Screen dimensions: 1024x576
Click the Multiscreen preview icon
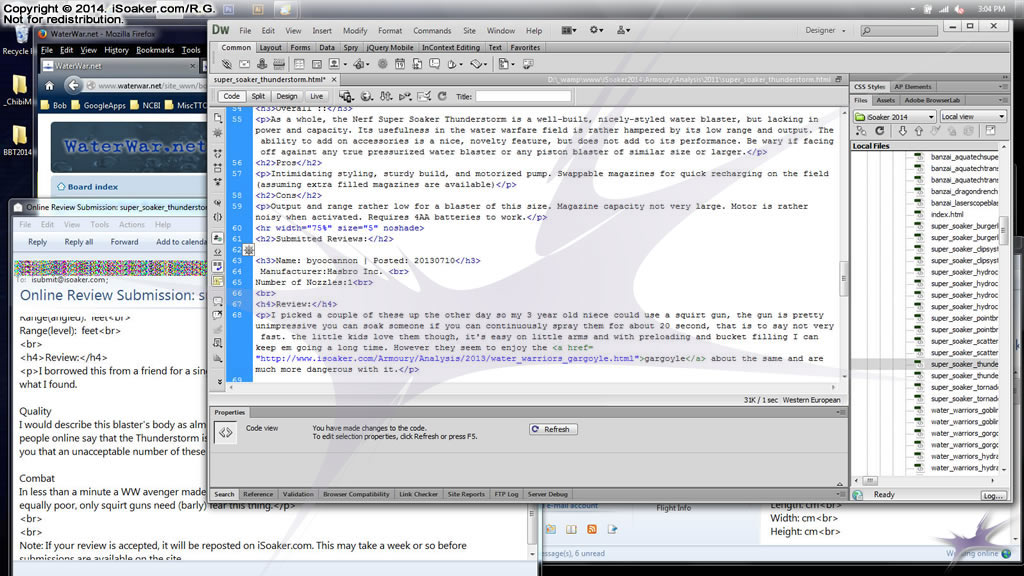[x=346, y=96]
